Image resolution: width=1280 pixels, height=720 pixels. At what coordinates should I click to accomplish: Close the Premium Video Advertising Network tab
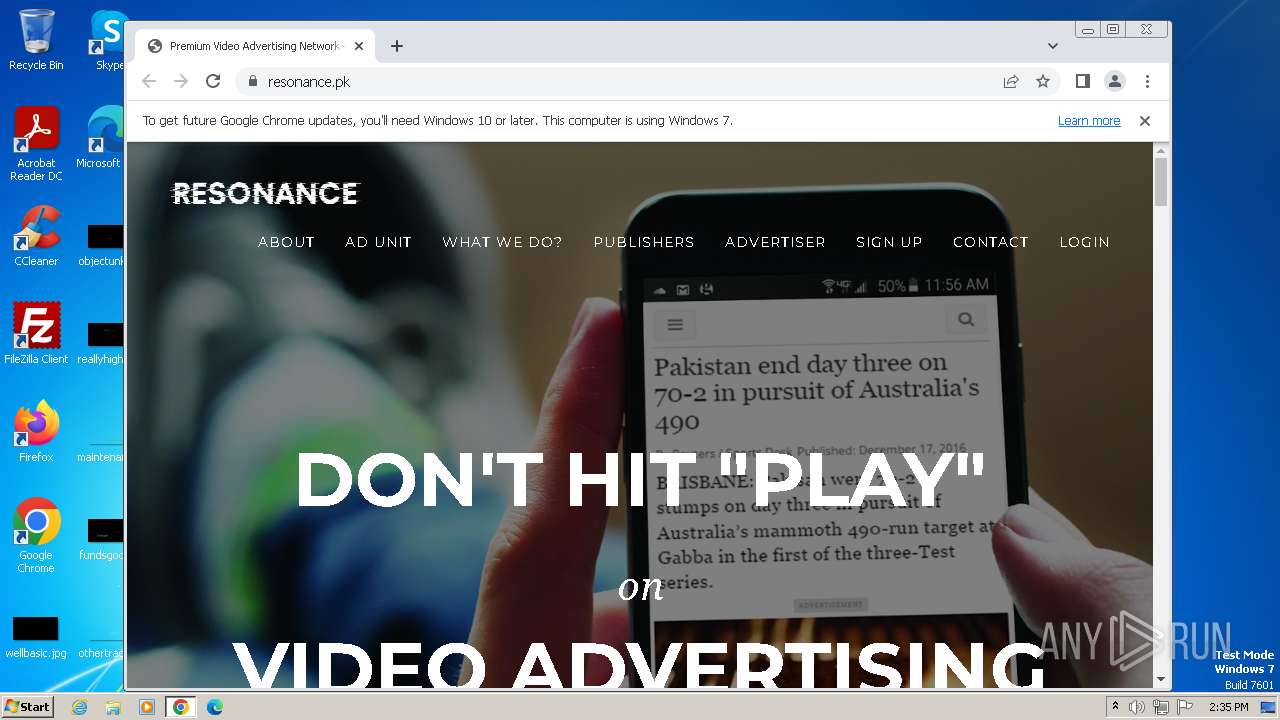[x=359, y=46]
